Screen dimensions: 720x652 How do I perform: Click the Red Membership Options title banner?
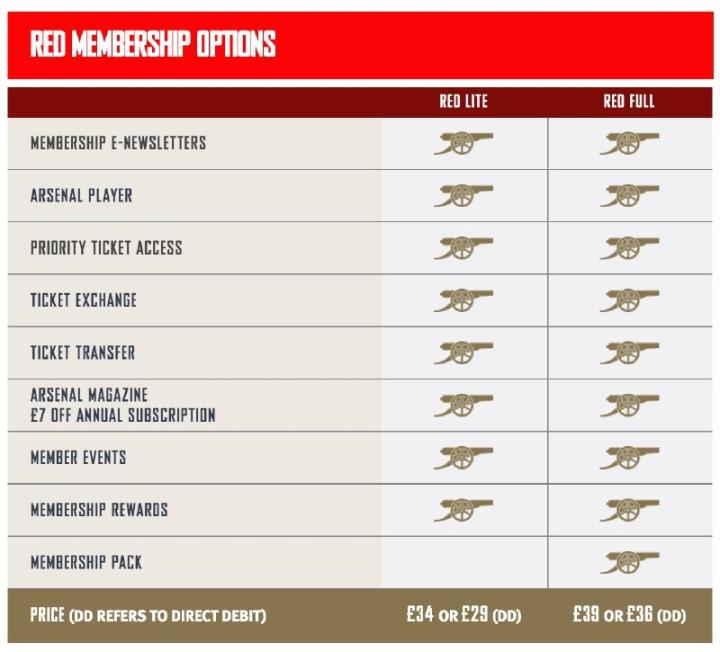(x=360, y=45)
